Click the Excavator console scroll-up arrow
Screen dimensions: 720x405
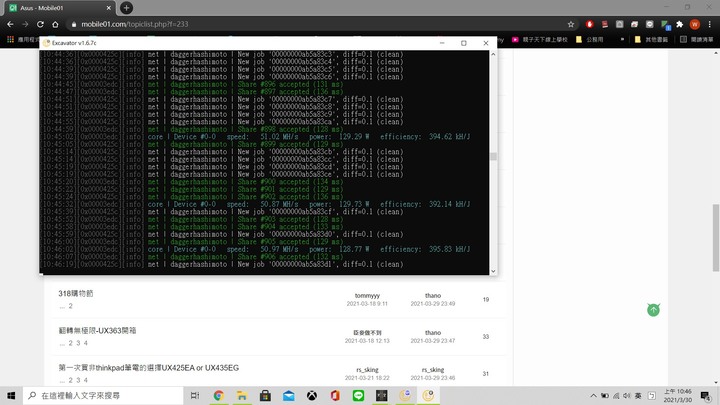coord(493,54)
